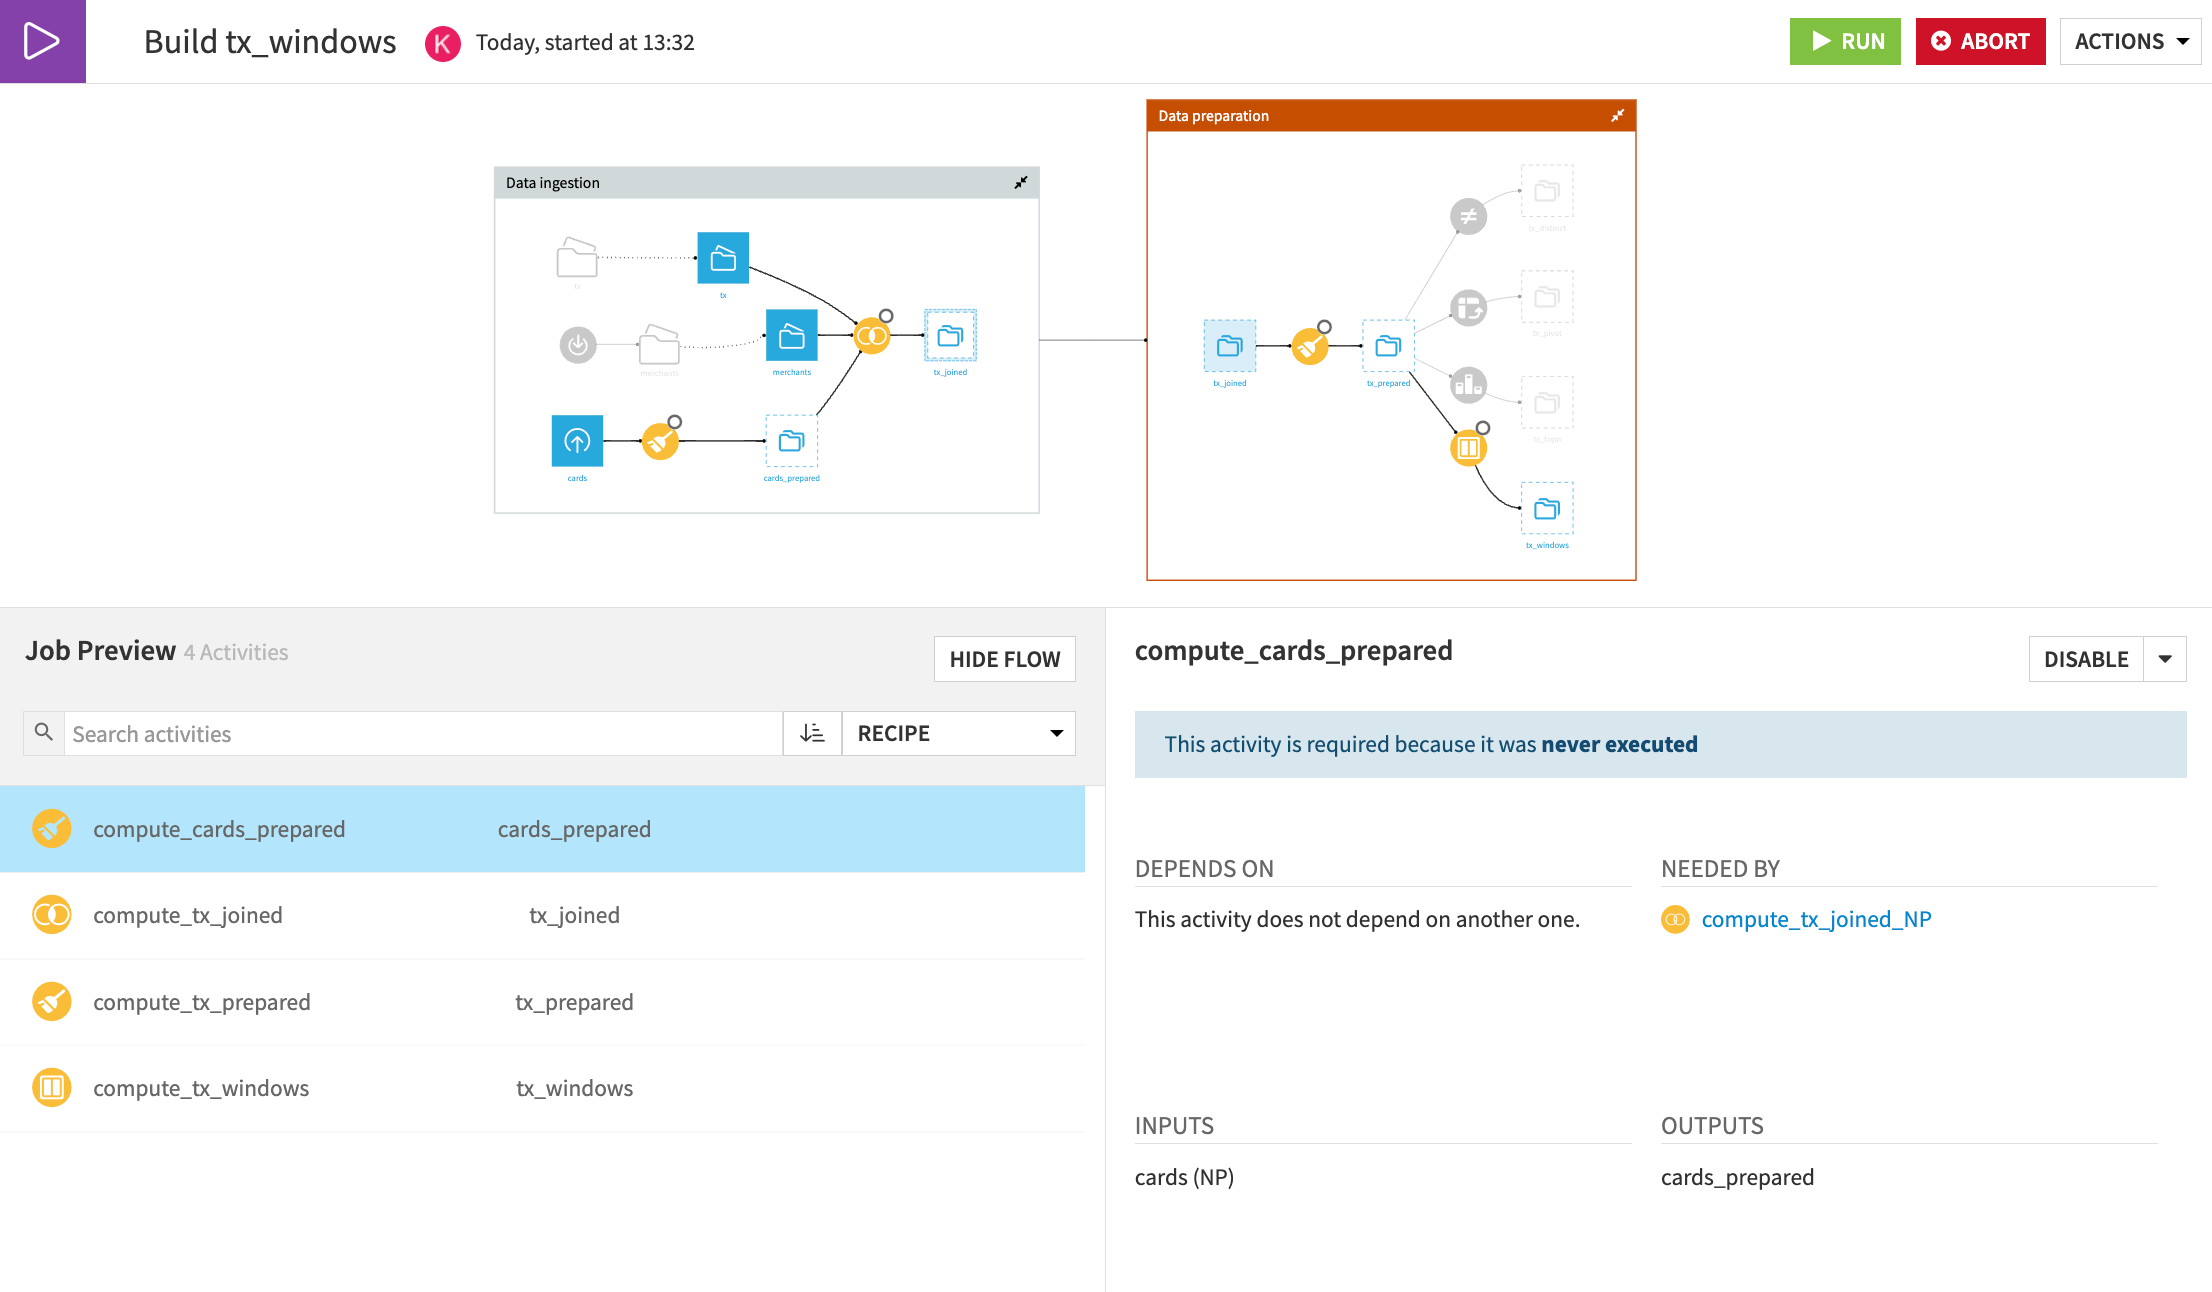
Task: Collapse the Data ingestion zone
Action: pos(1021,182)
